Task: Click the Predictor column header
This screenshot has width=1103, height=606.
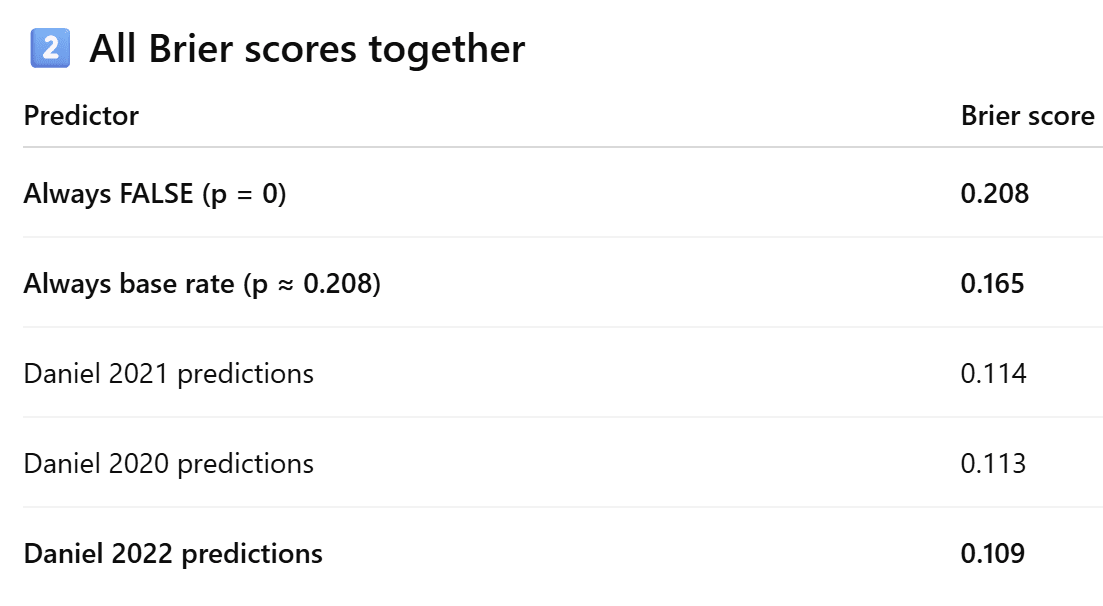Action: pos(81,115)
